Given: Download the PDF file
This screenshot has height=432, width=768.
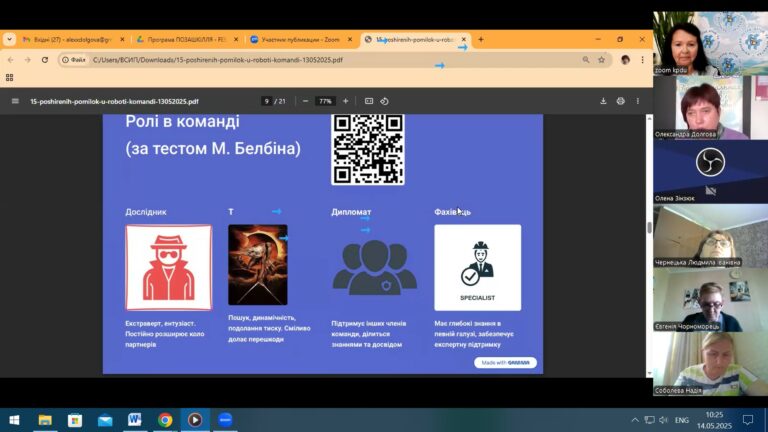Looking at the screenshot, I should (x=603, y=101).
